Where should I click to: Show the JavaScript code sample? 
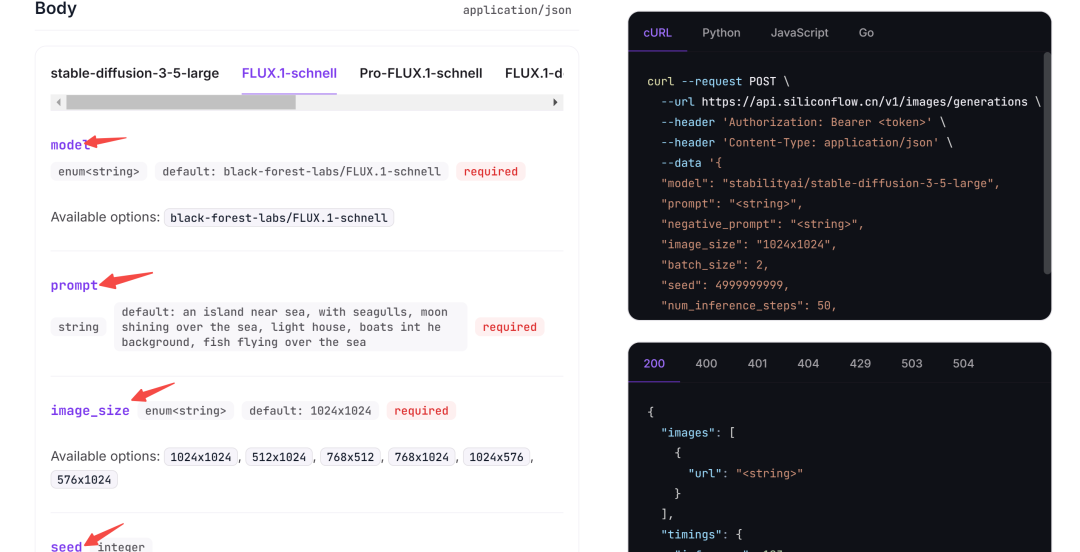[799, 33]
